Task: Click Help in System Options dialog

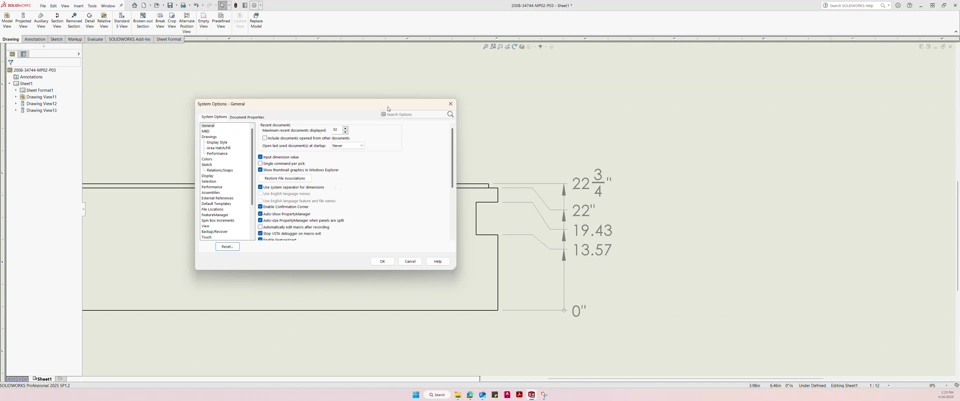Action: coord(438,261)
